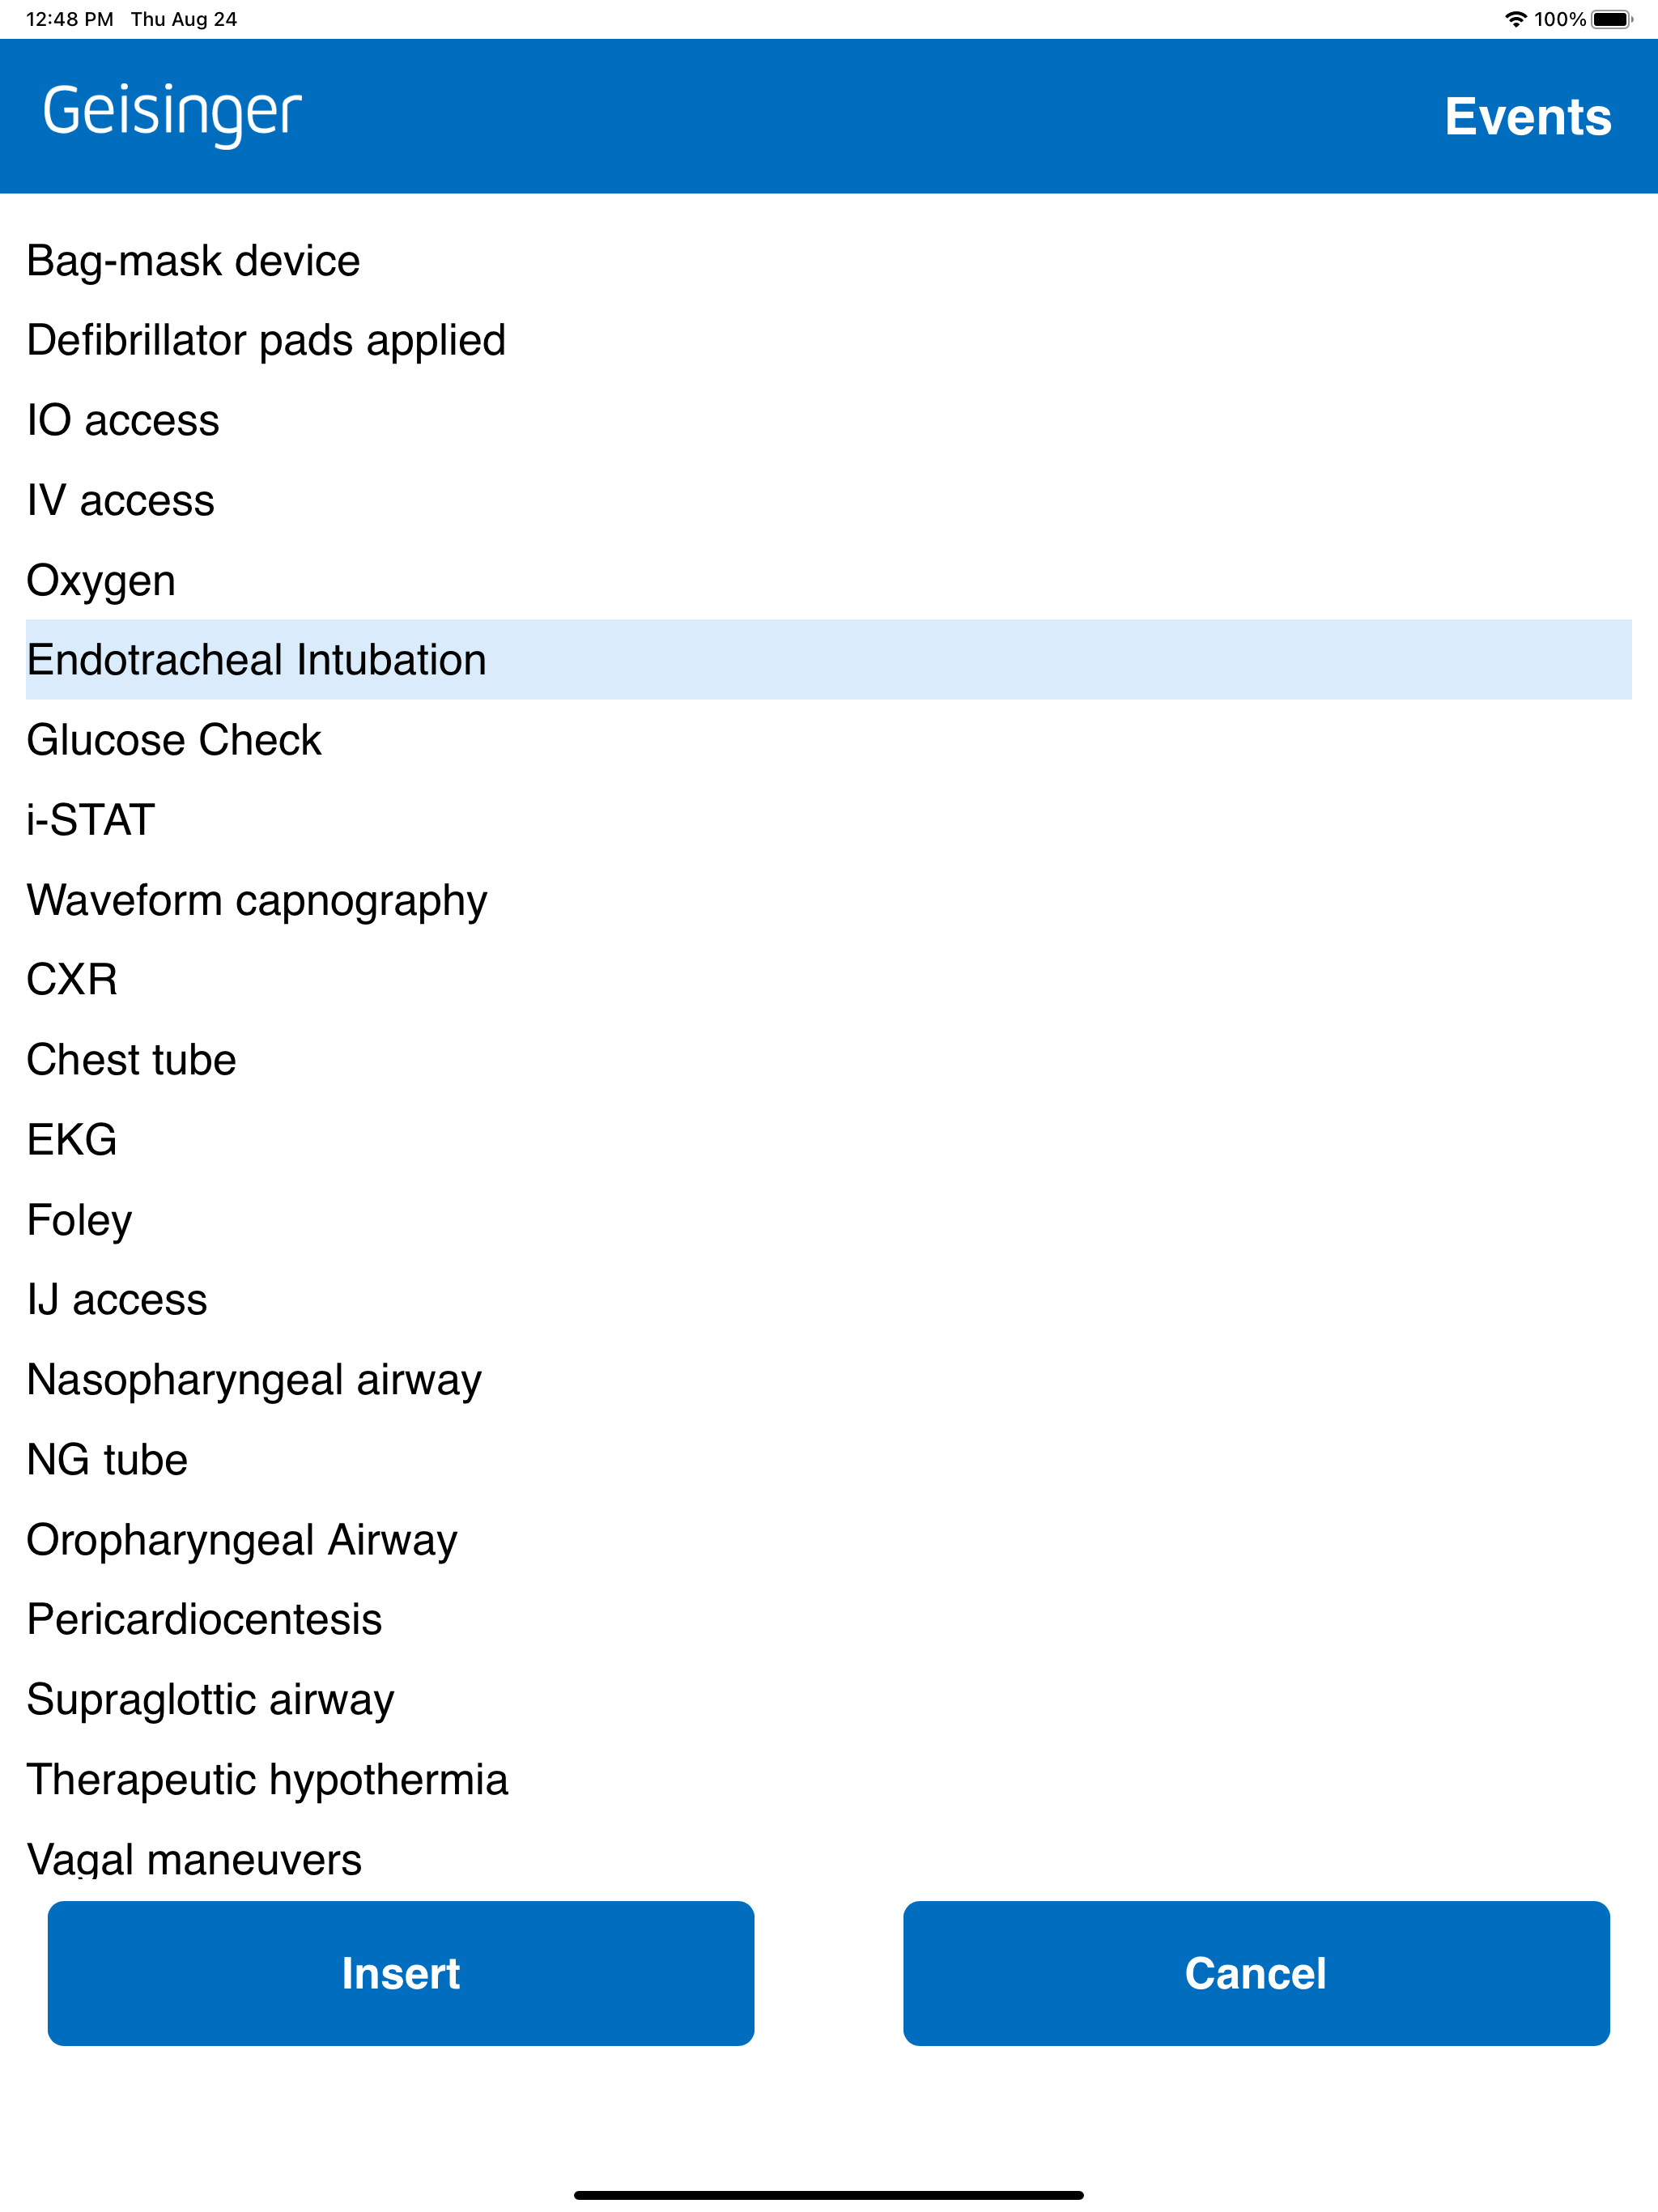The height and width of the screenshot is (2212, 1658).
Task: Select IO access from the list
Action: [x=828, y=420]
